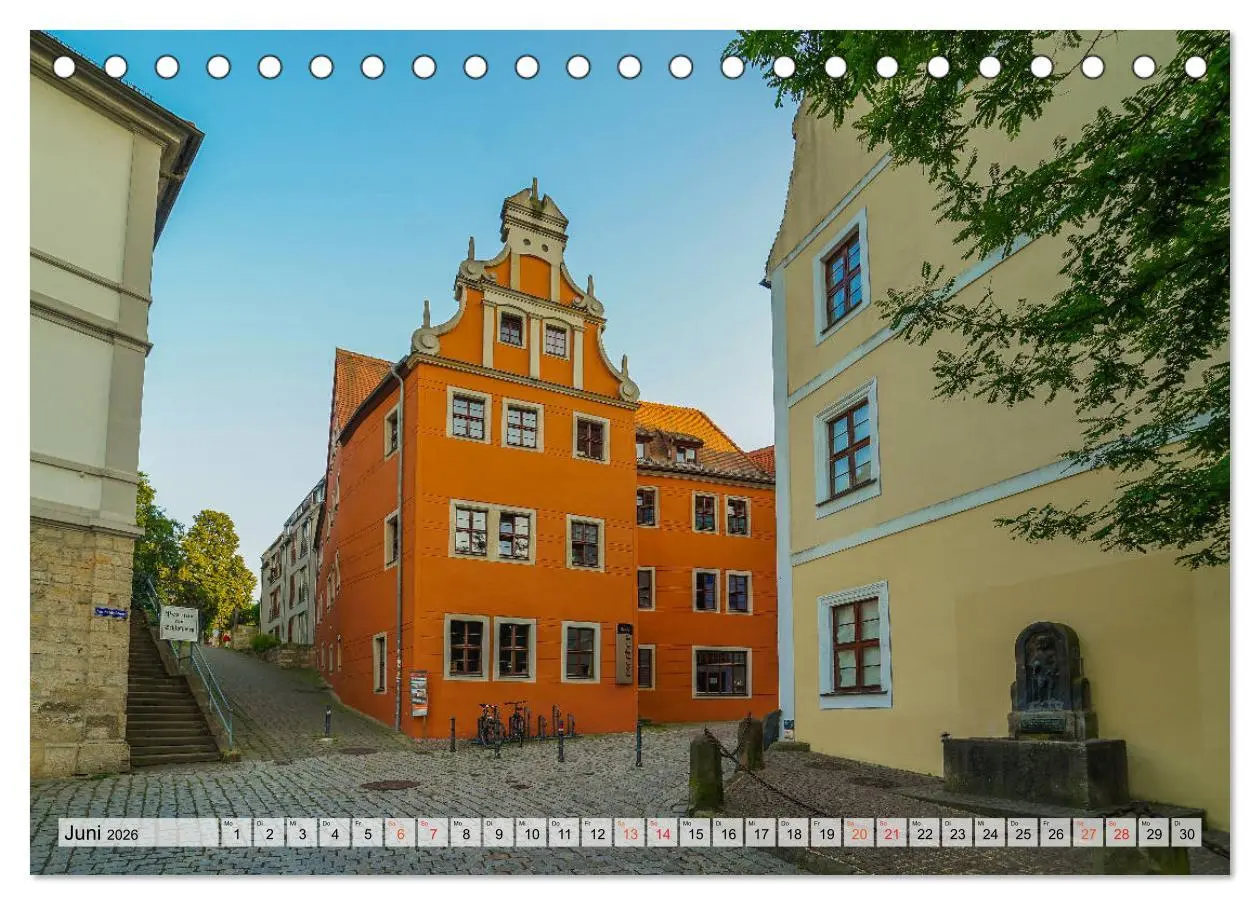Select date 30 in the calendar strip
The height and width of the screenshot is (905, 1260).
click(1186, 833)
